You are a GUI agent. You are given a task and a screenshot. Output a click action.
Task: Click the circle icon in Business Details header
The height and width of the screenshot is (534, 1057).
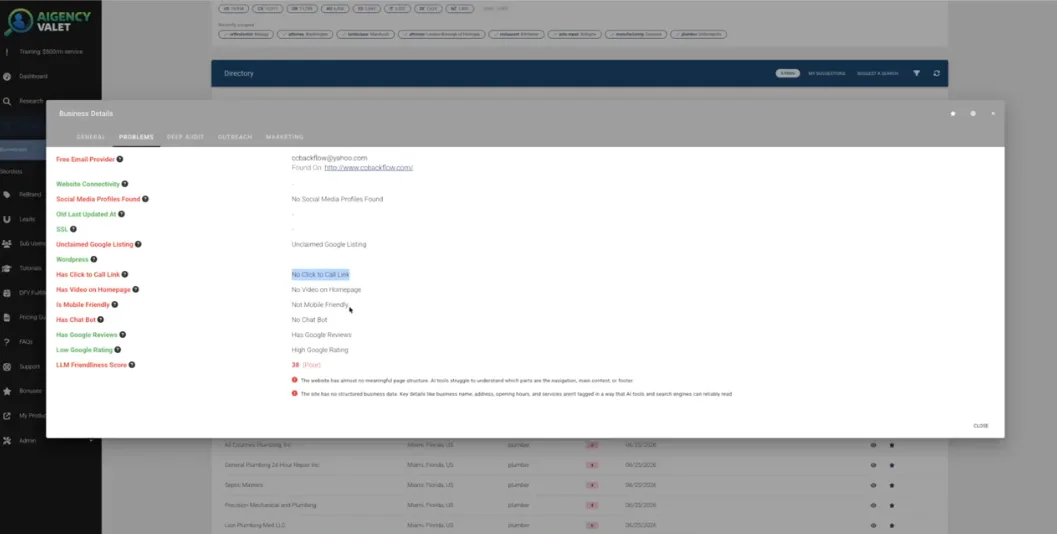[x=973, y=113]
